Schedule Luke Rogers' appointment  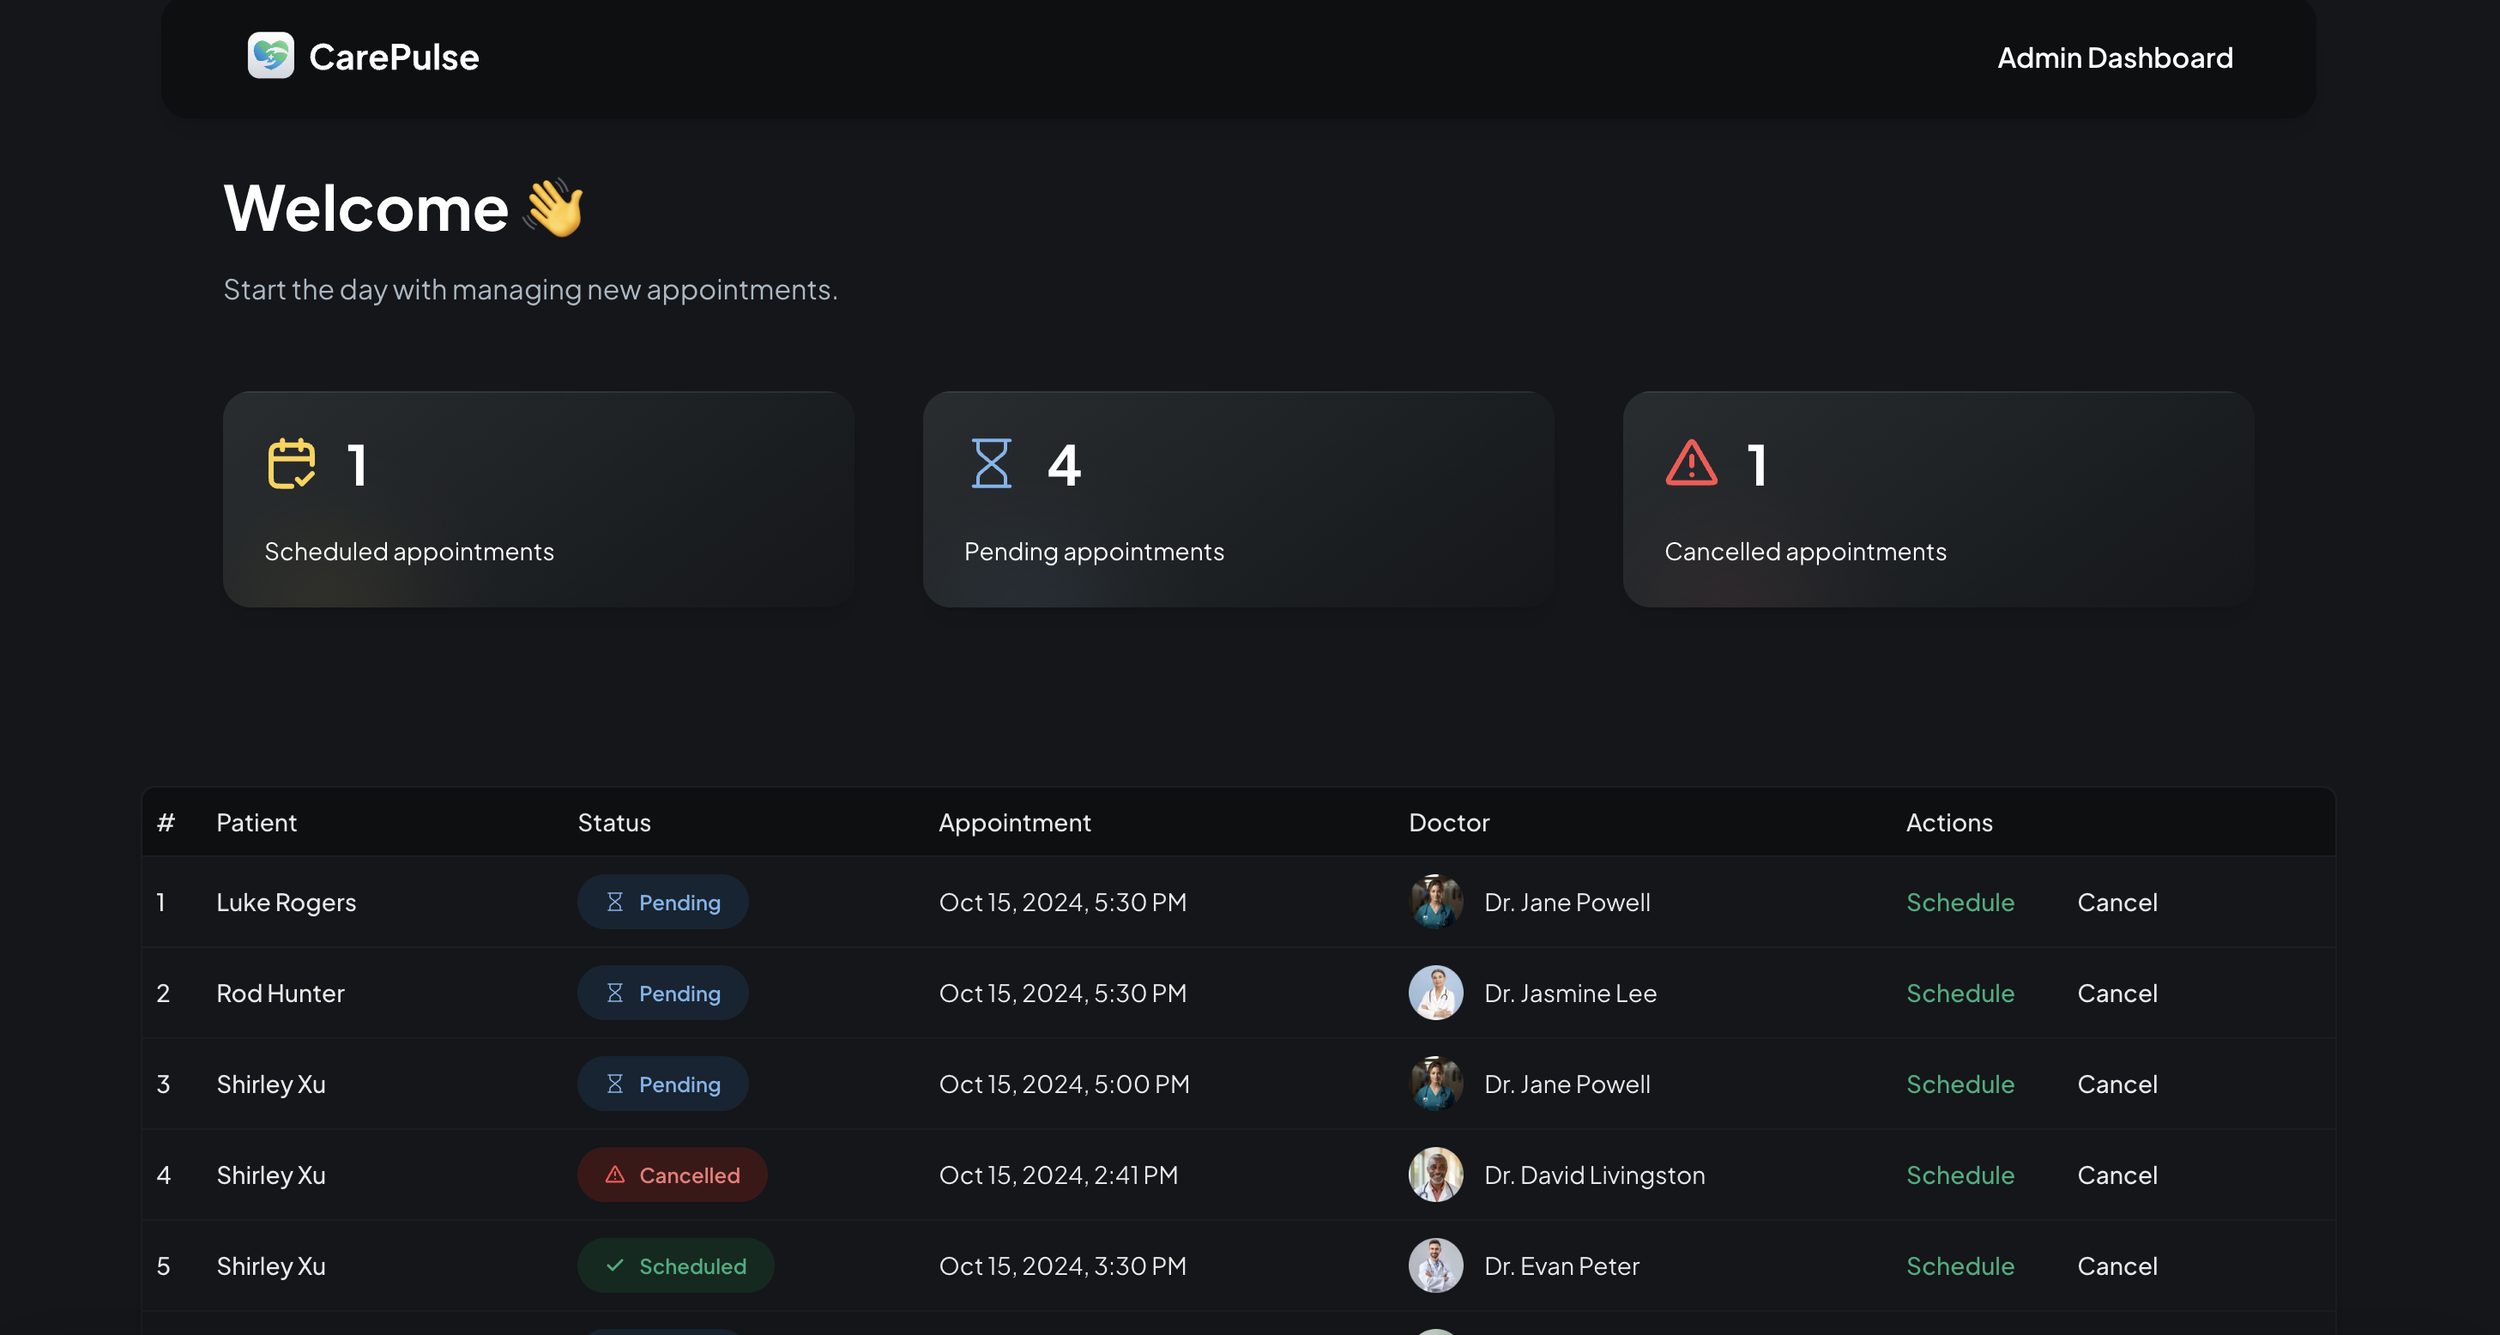pyautogui.click(x=1959, y=902)
